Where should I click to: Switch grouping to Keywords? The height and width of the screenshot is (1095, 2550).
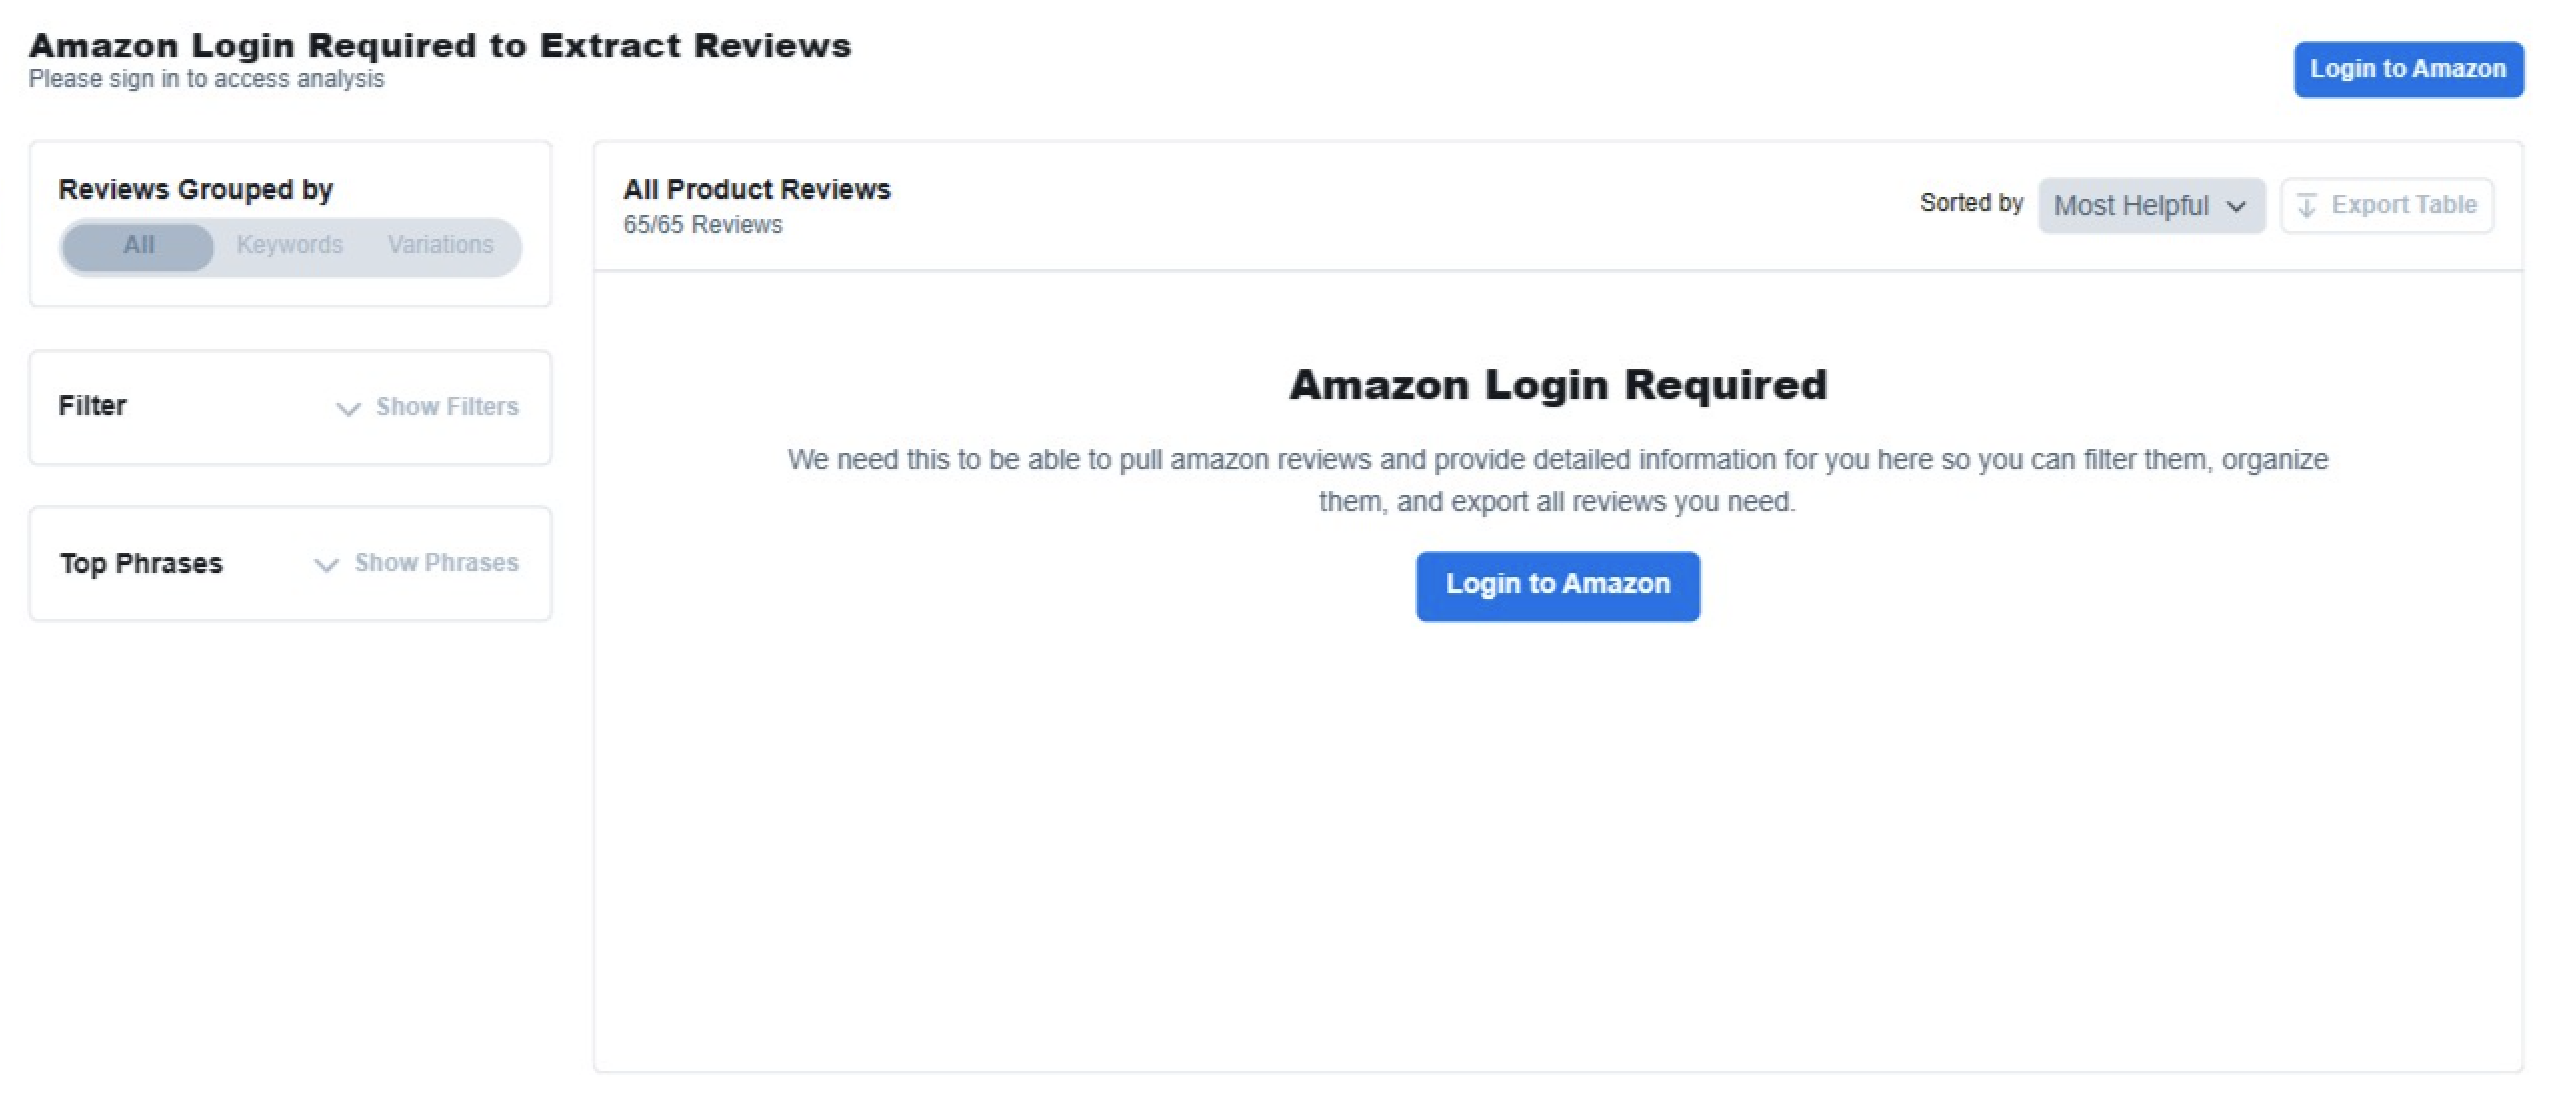289,245
